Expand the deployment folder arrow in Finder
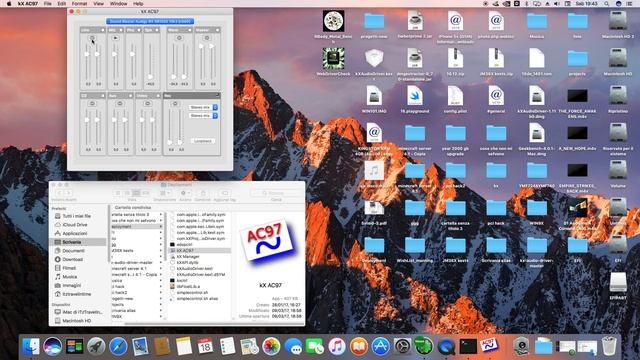 (161, 227)
